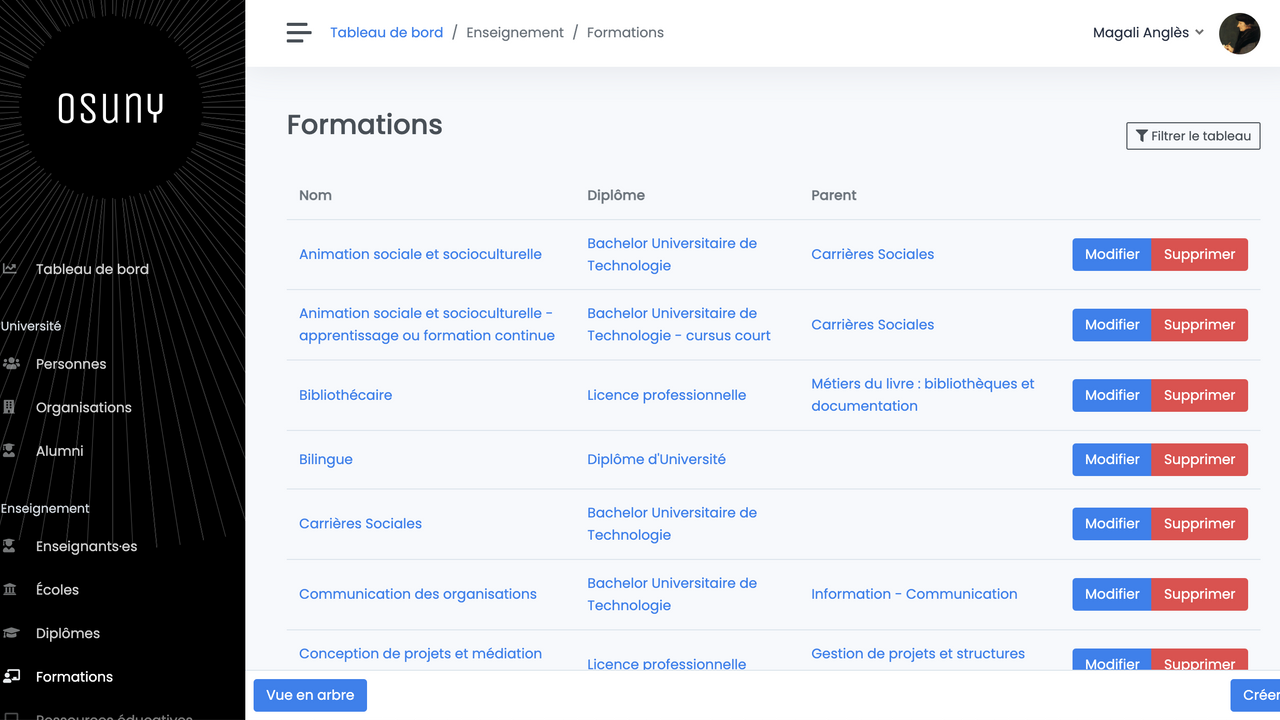The width and height of the screenshot is (1280, 720).
Task: Open the Information - Communication parent link
Action: pos(913,594)
